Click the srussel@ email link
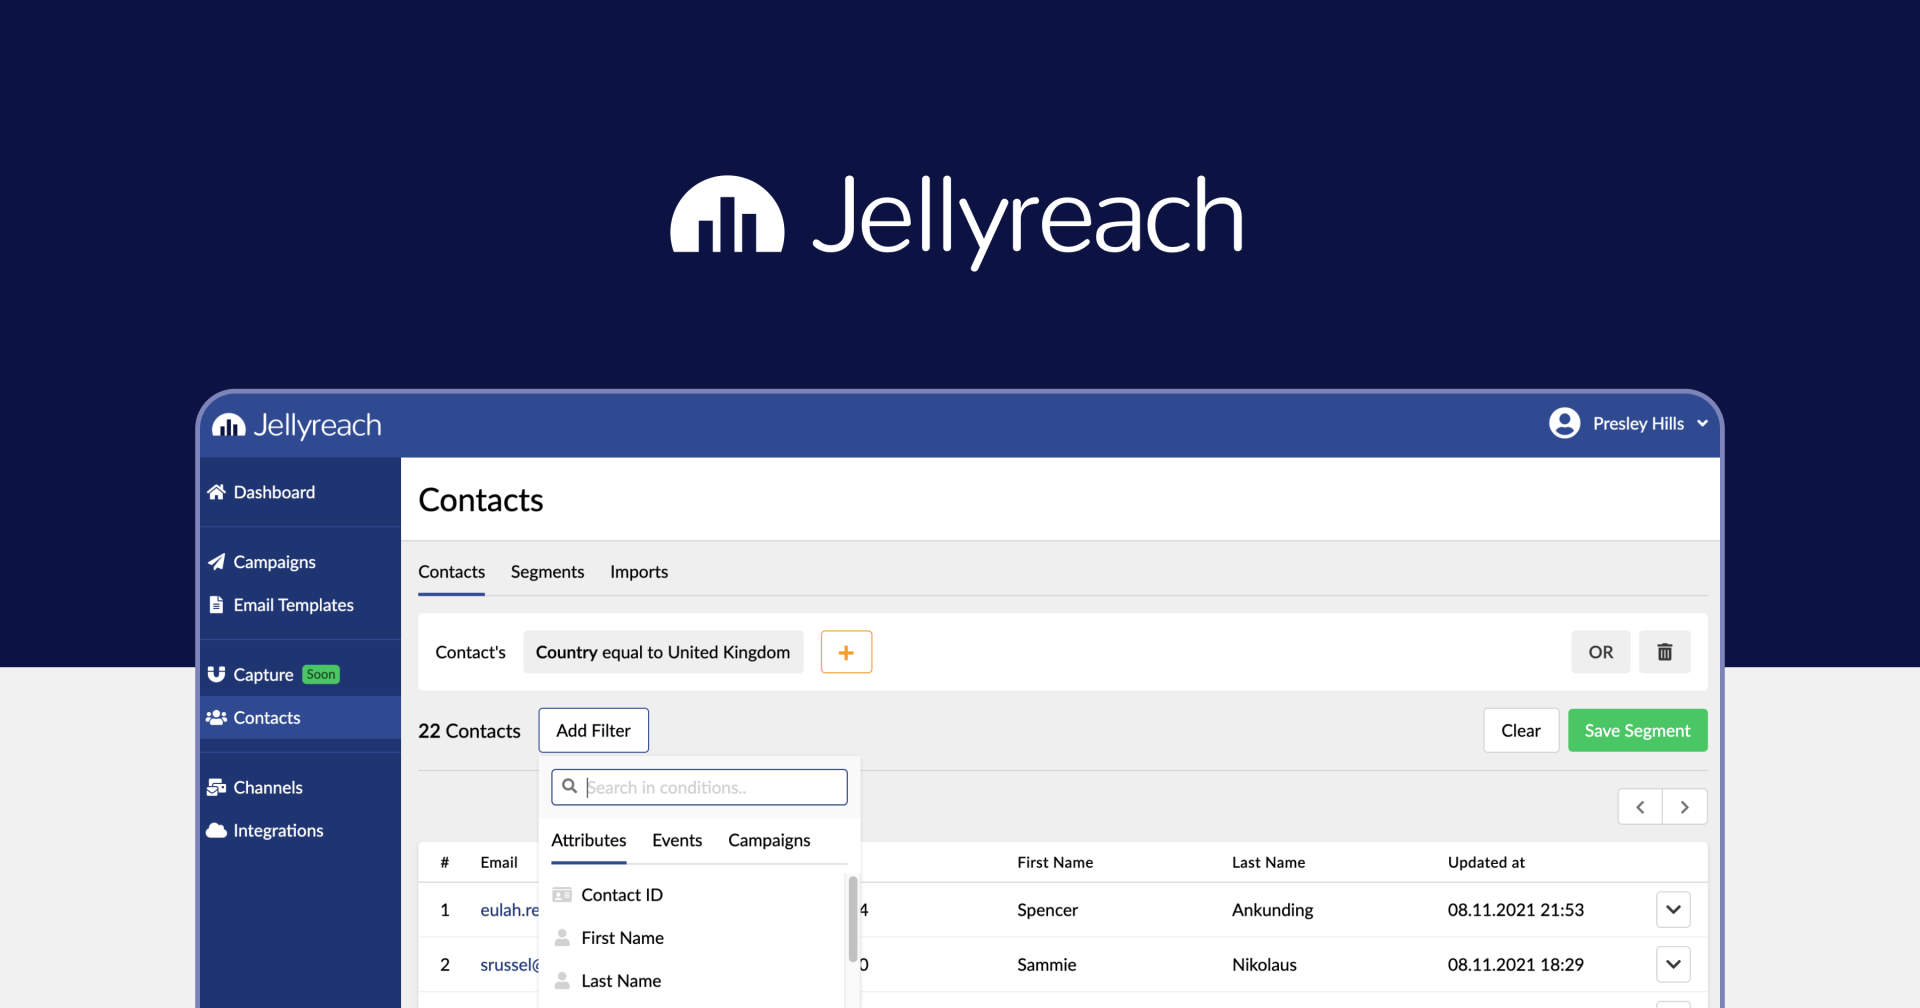 coord(509,965)
